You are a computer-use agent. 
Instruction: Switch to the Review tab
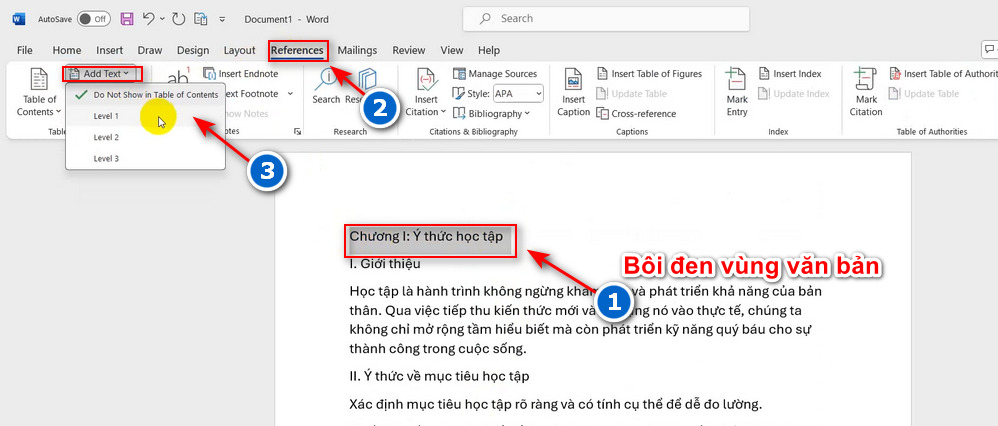point(409,50)
